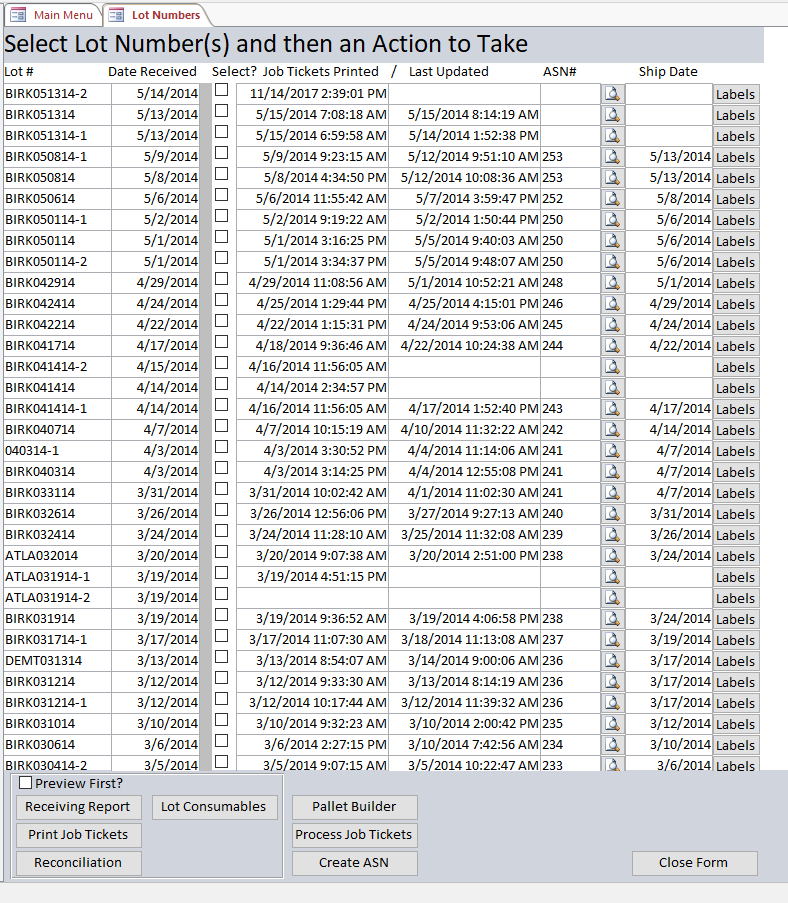Image resolution: width=788 pixels, height=903 pixels.
Task: Click the magnifier icon for BIRK030614
Action: tap(613, 745)
